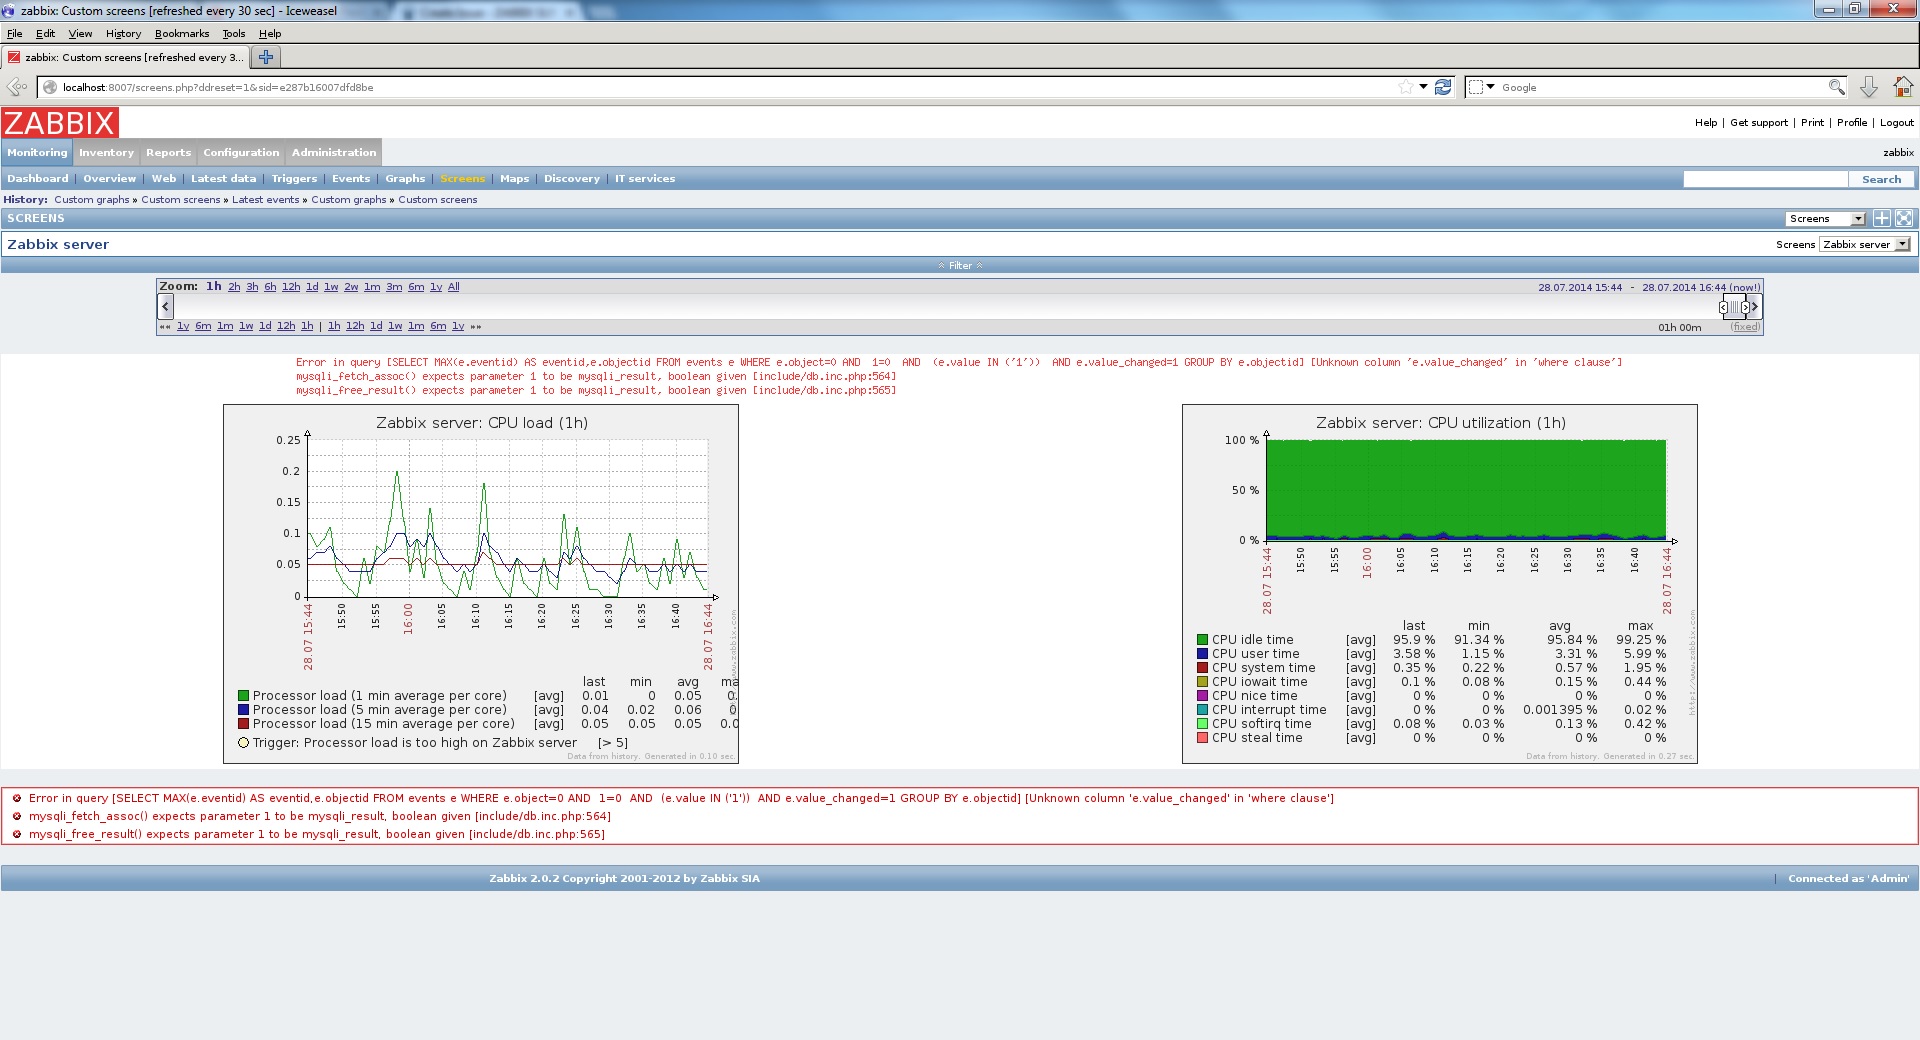Open the Profile link
The image size is (1920, 1040).
click(x=1852, y=123)
